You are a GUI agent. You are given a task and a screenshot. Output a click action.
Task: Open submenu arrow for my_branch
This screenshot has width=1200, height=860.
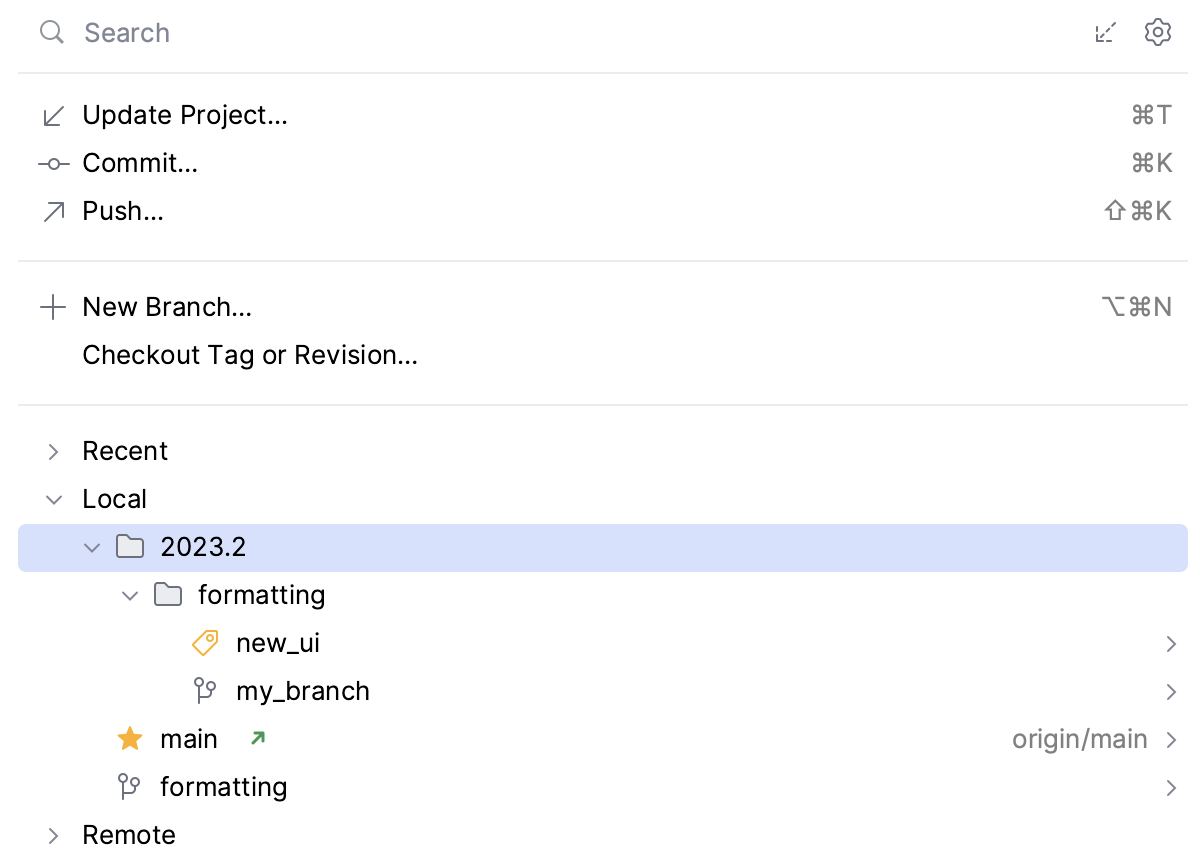point(1171,691)
